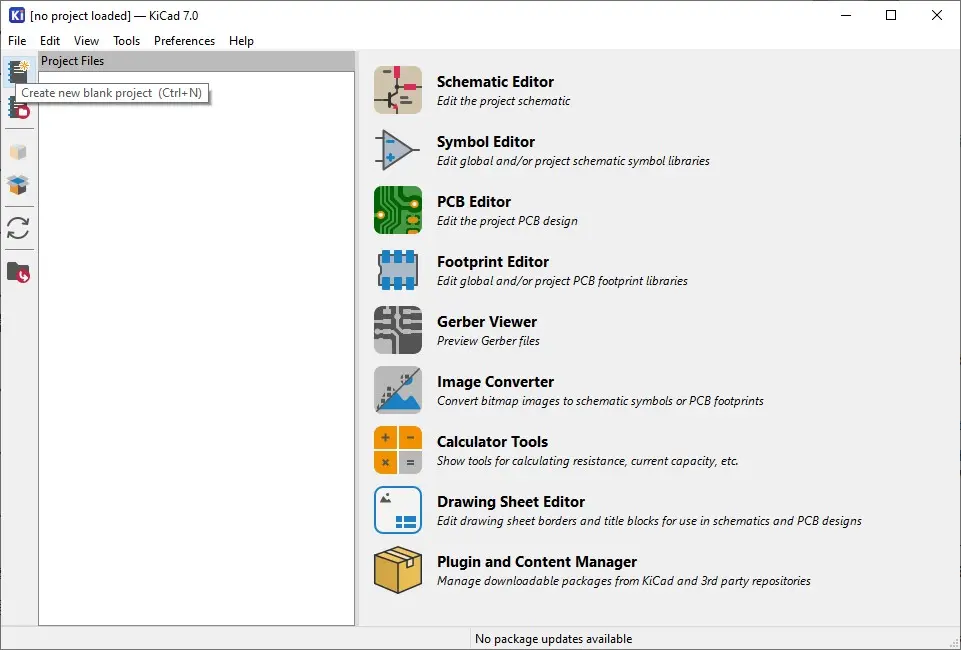Click the "Show tools for calculating resistance" description
Image resolution: width=961 pixels, height=650 pixels.
587,461
